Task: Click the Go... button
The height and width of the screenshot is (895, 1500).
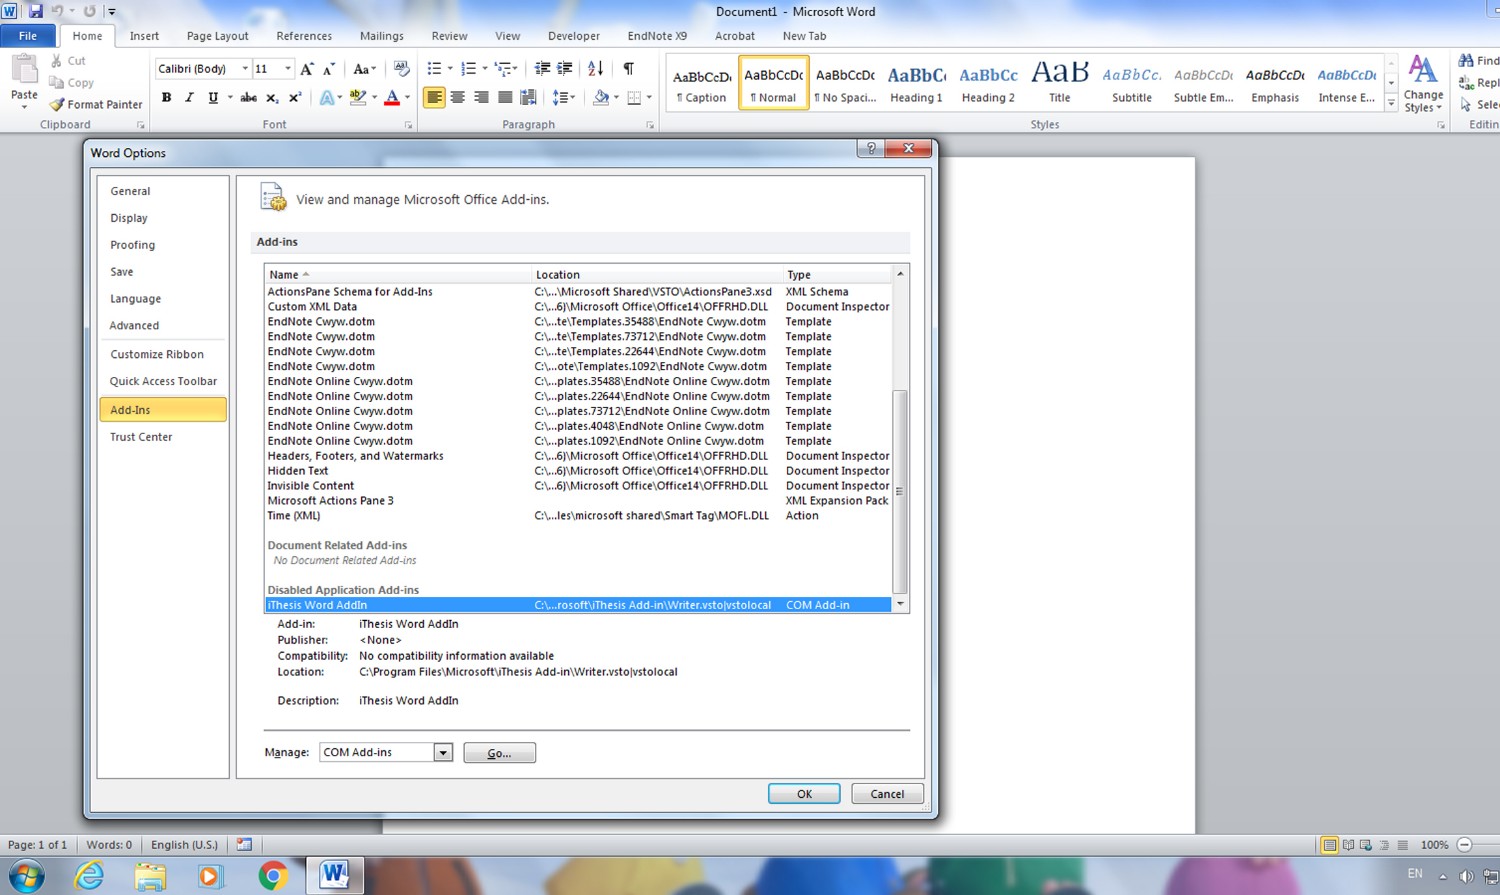Action: (x=499, y=753)
